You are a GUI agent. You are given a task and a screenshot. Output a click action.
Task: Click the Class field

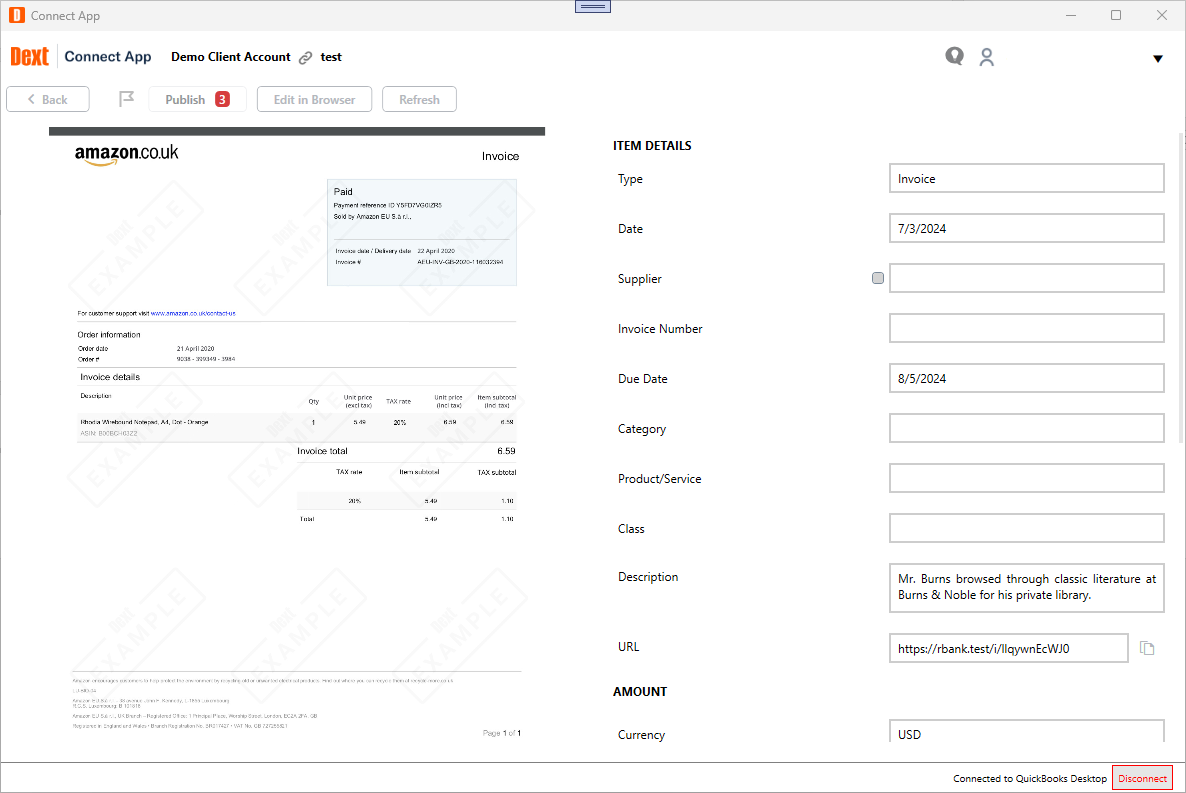point(1026,528)
